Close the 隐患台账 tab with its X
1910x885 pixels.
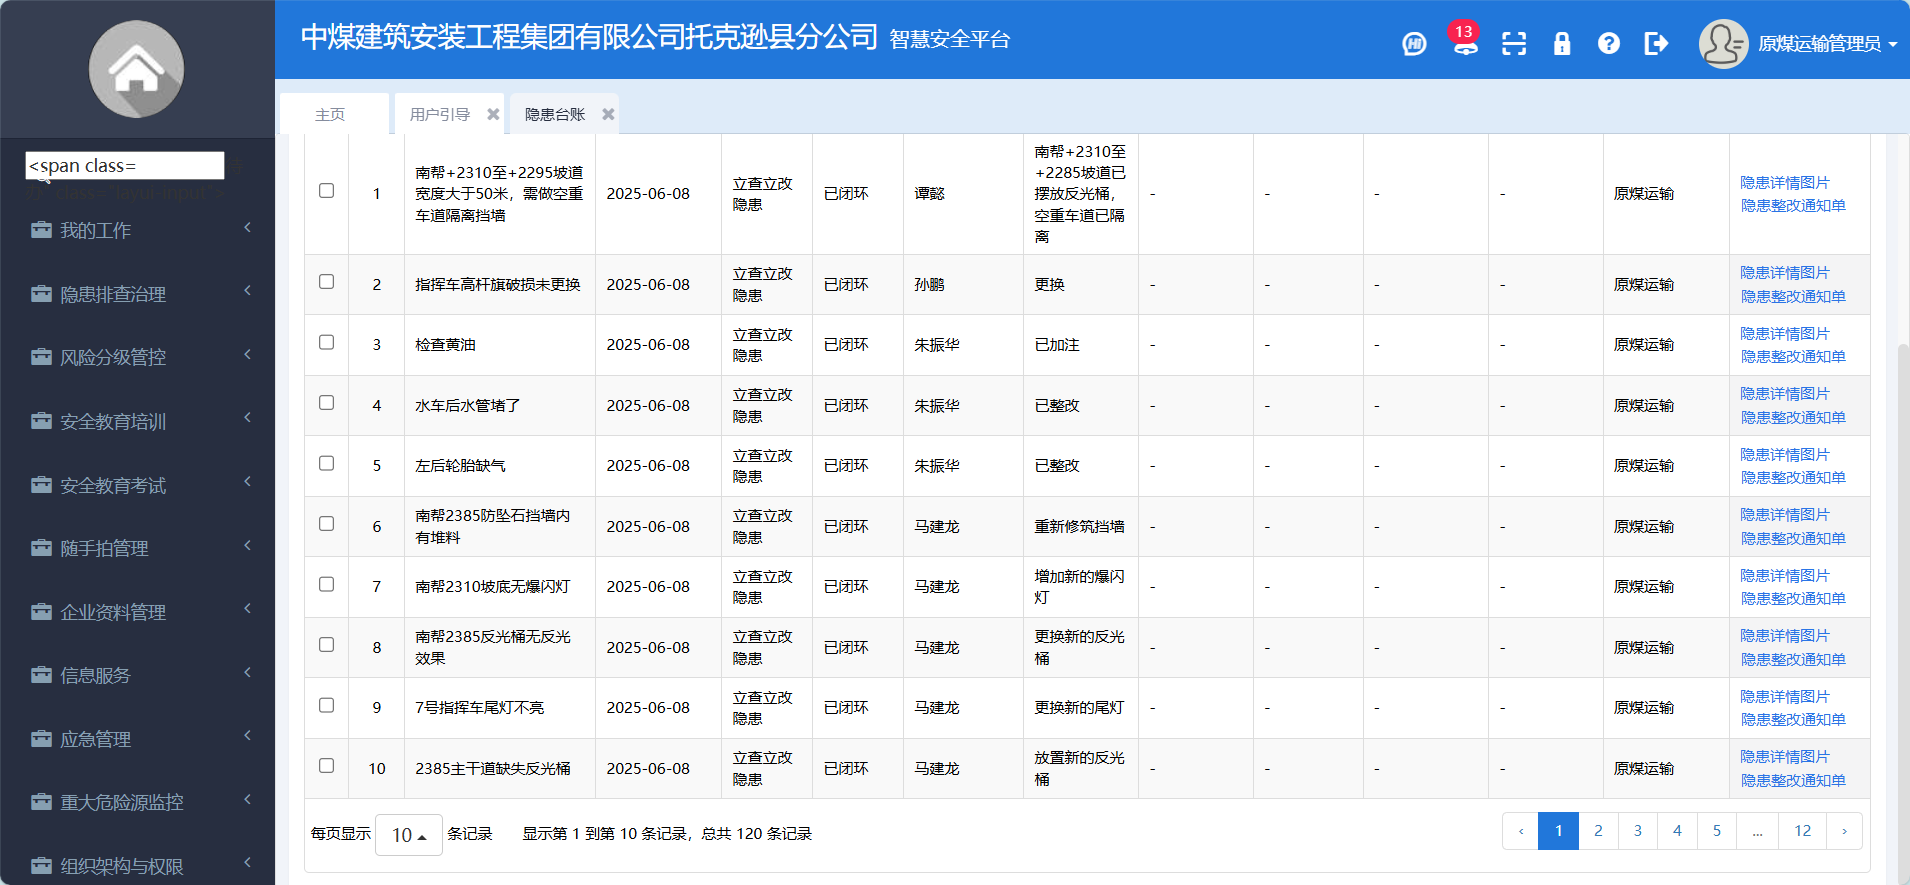click(608, 115)
